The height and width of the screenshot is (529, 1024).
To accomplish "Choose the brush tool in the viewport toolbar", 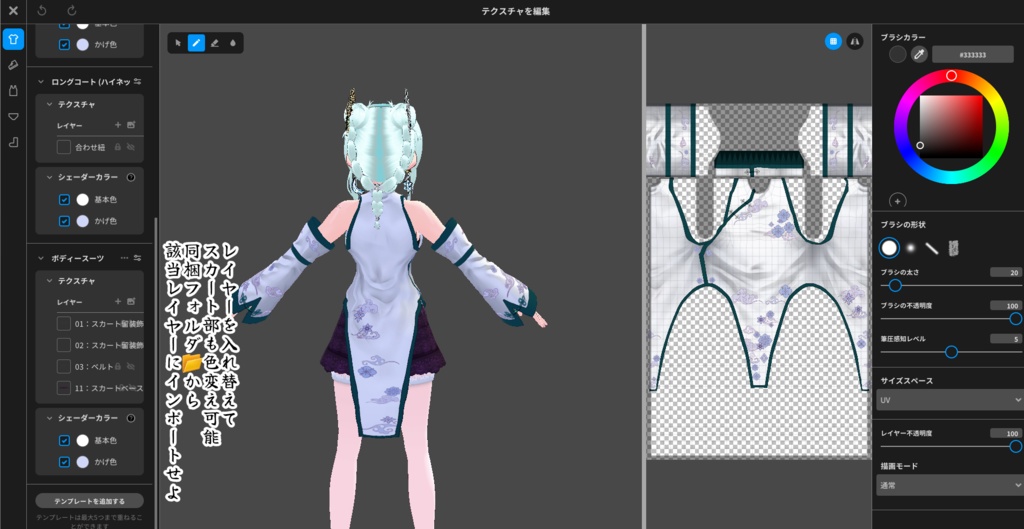I will 196,43.
